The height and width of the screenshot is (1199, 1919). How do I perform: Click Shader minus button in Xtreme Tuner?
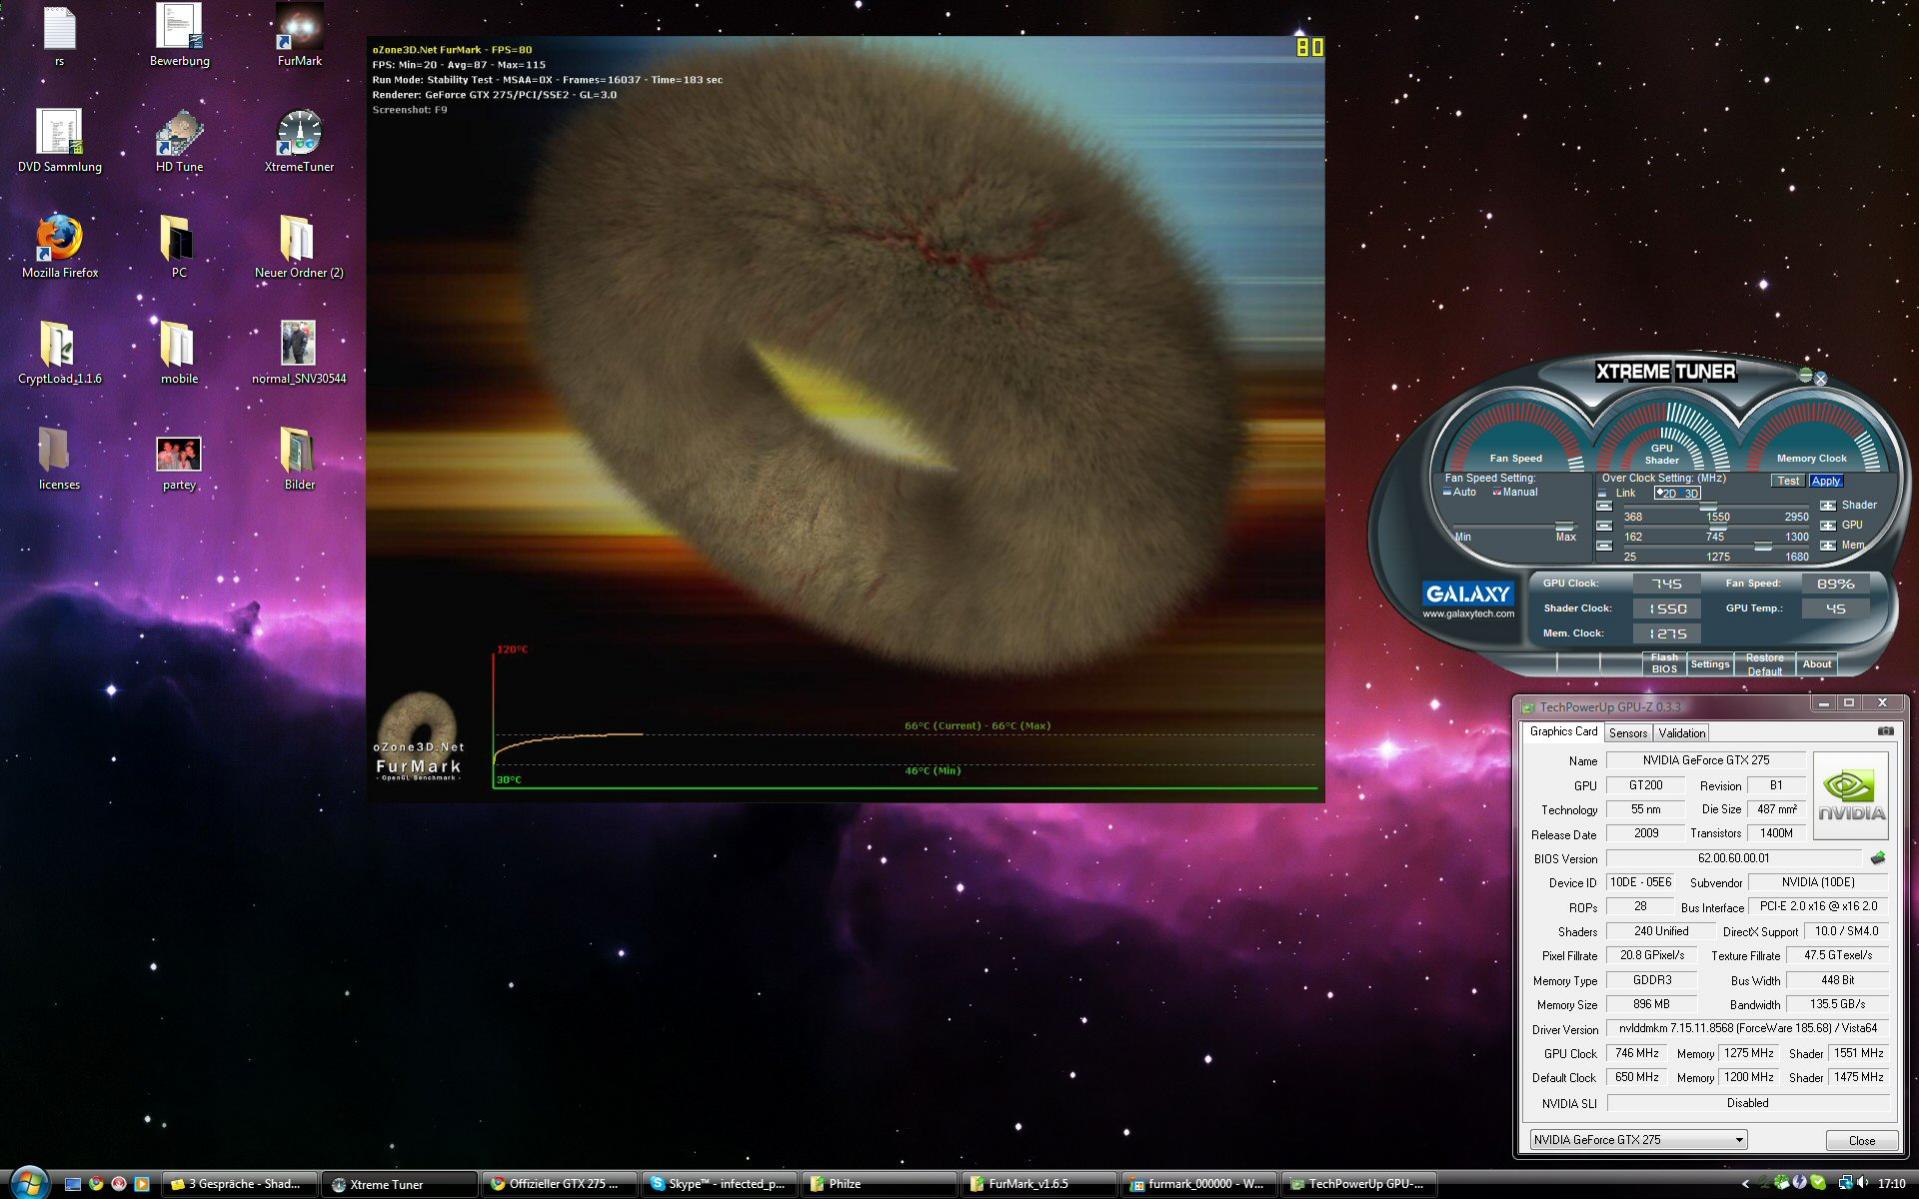(1604, 506)
